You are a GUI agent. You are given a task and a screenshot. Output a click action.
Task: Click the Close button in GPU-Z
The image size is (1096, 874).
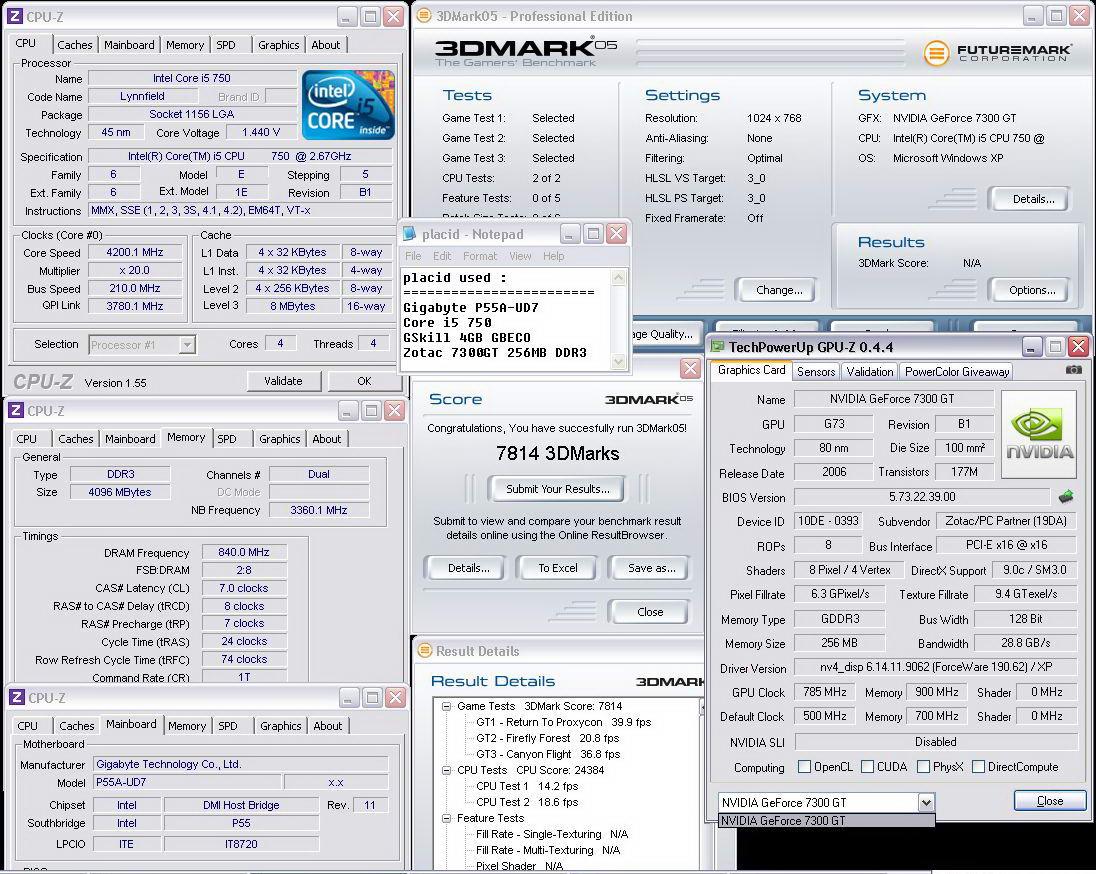pos(1050,801)
